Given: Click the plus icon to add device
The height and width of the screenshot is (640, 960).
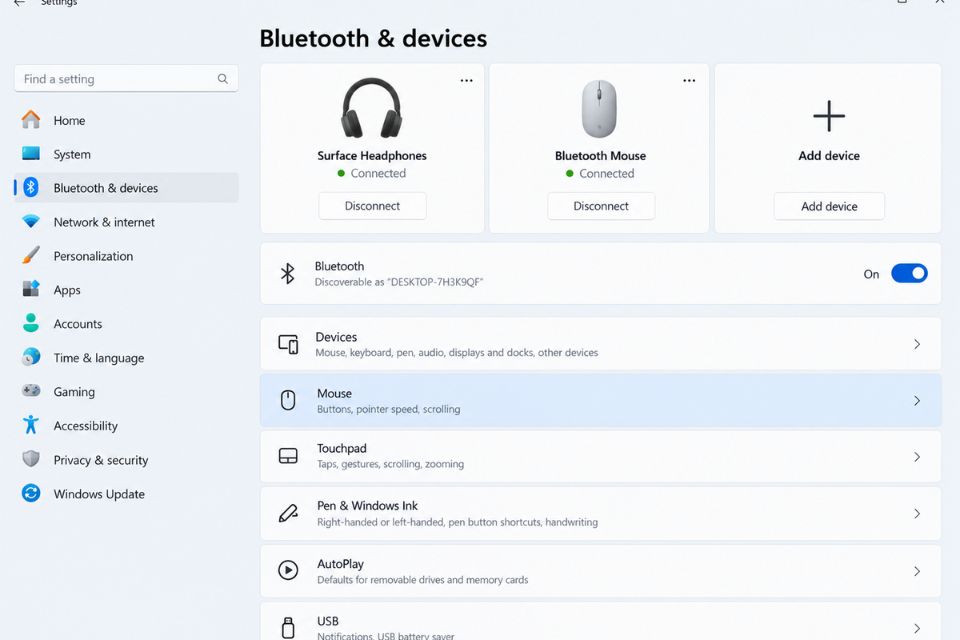Looking at the screenshot, I should click(829, 116).
